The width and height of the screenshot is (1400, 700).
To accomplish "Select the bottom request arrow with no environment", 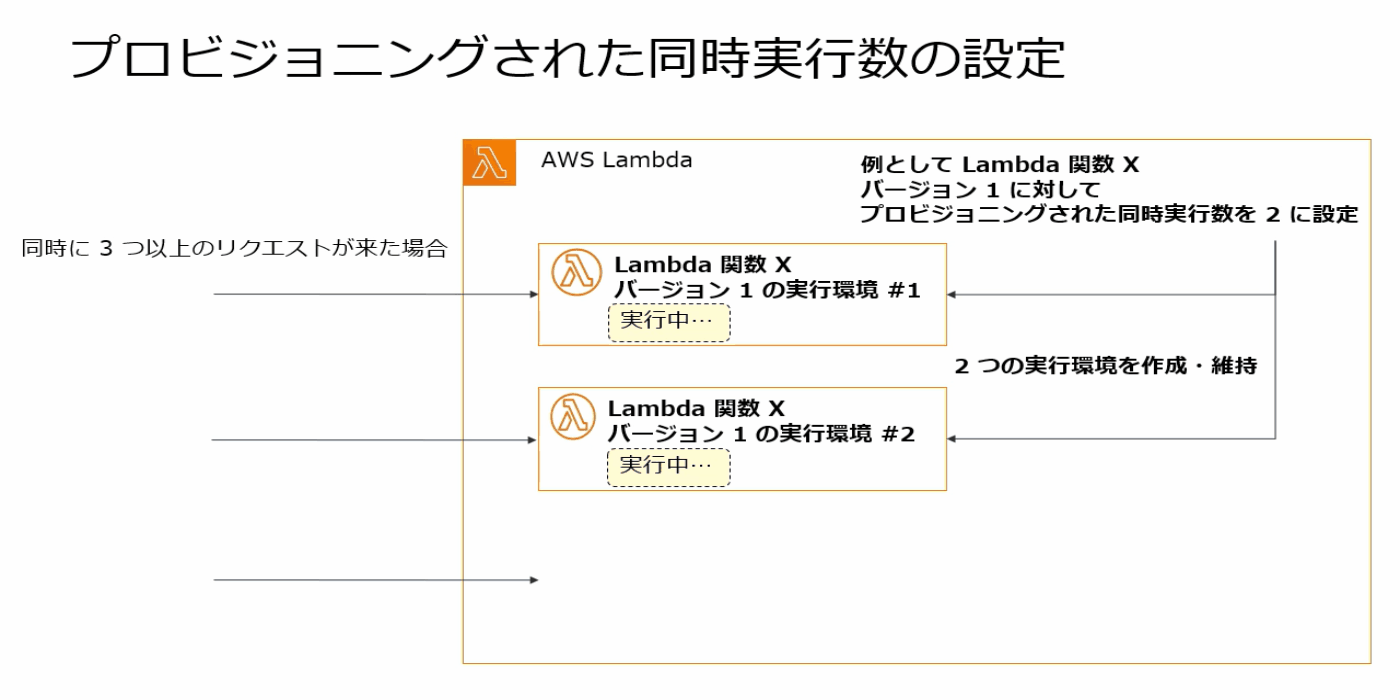I will pyautogui.click(x=375, y=580).
